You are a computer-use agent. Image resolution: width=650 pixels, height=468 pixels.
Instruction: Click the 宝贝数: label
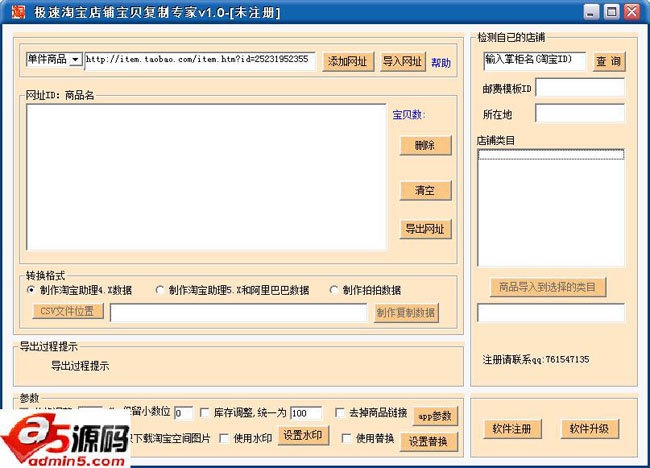coord(409,115)
